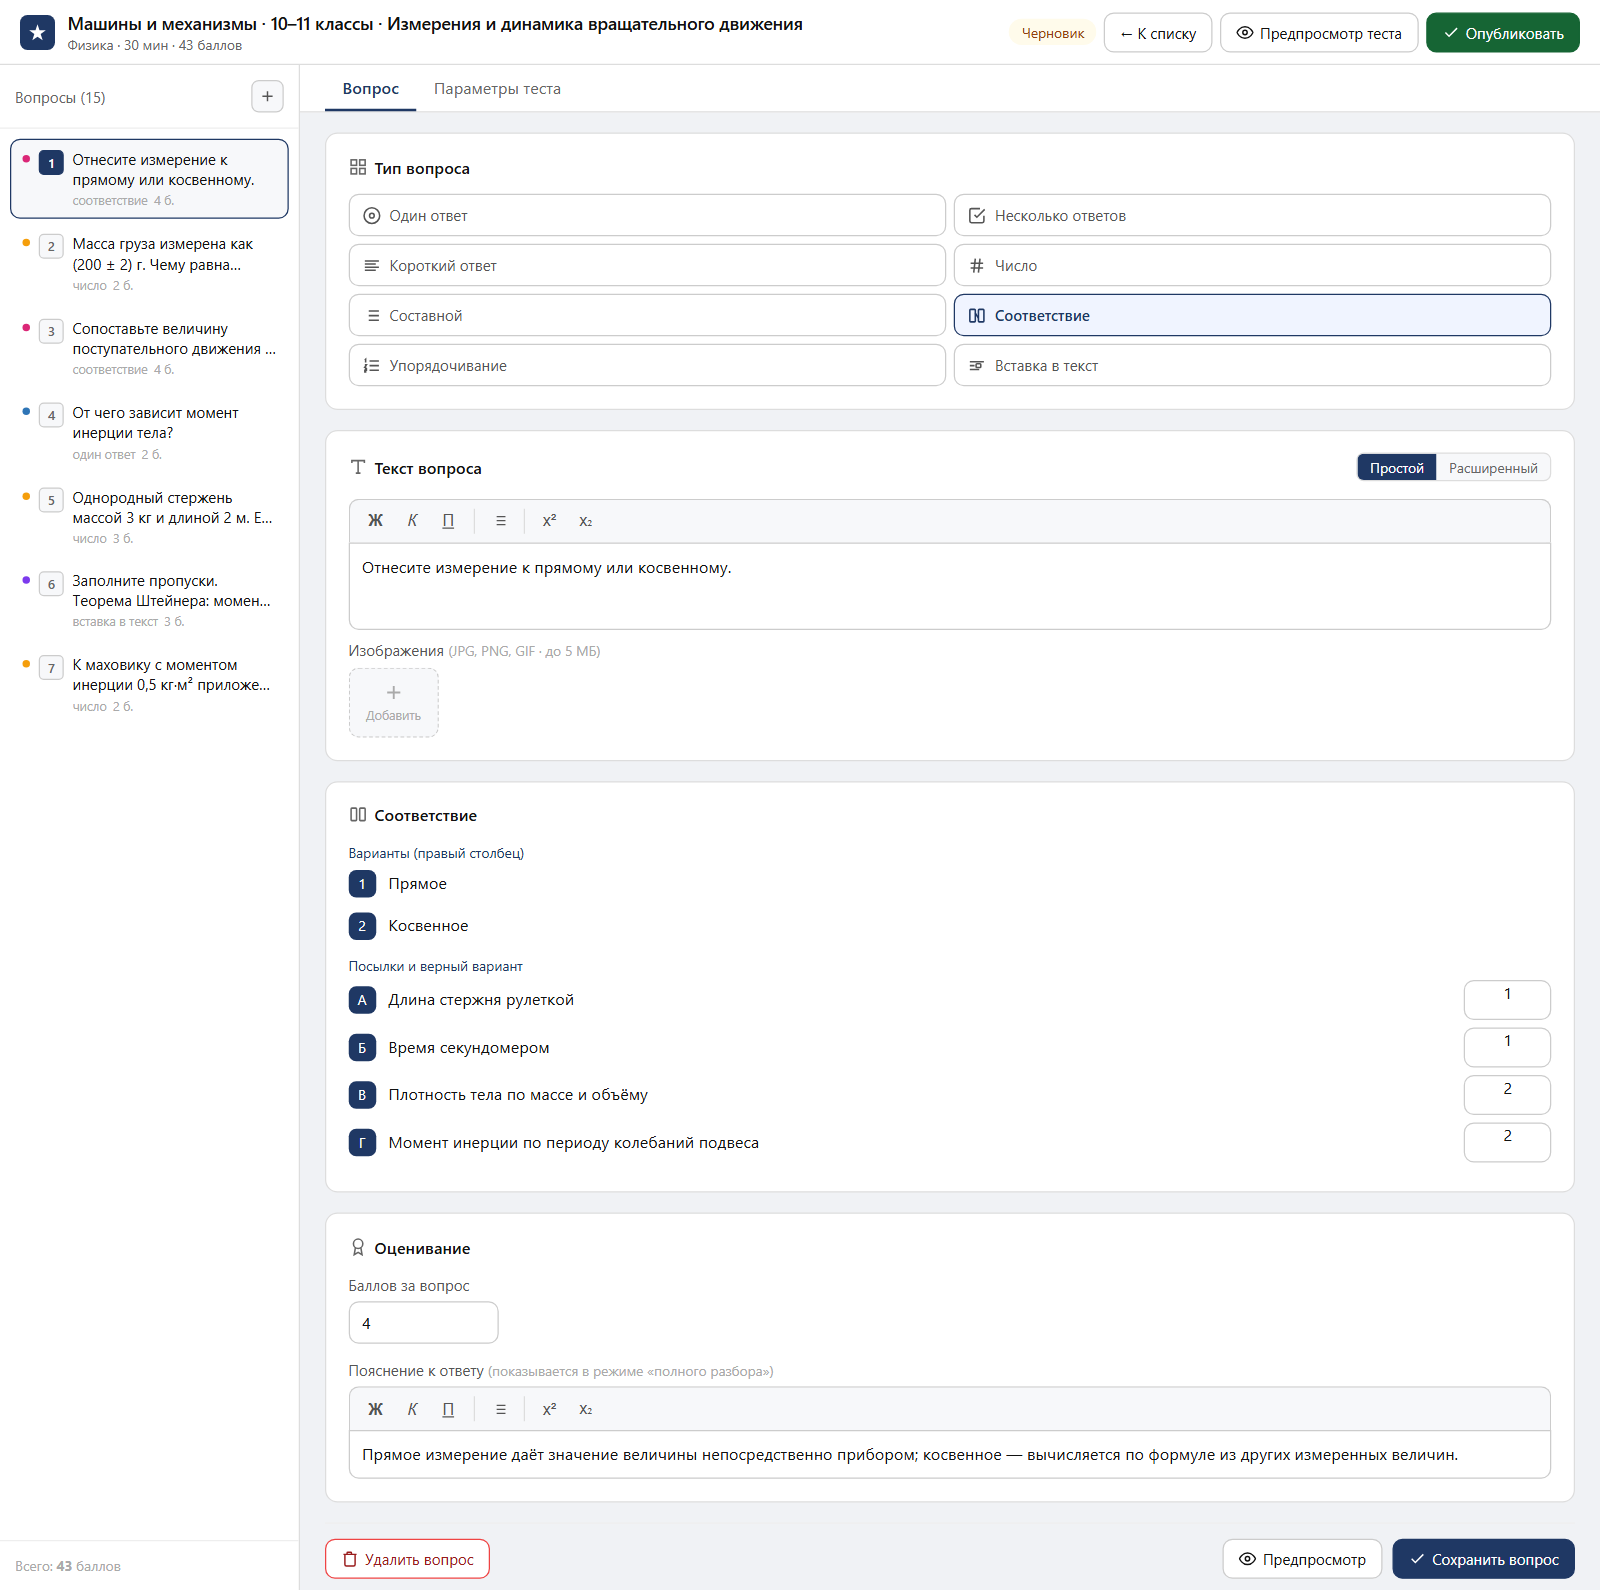Delete question with Удалить вопрос

tap(407, 1559)
